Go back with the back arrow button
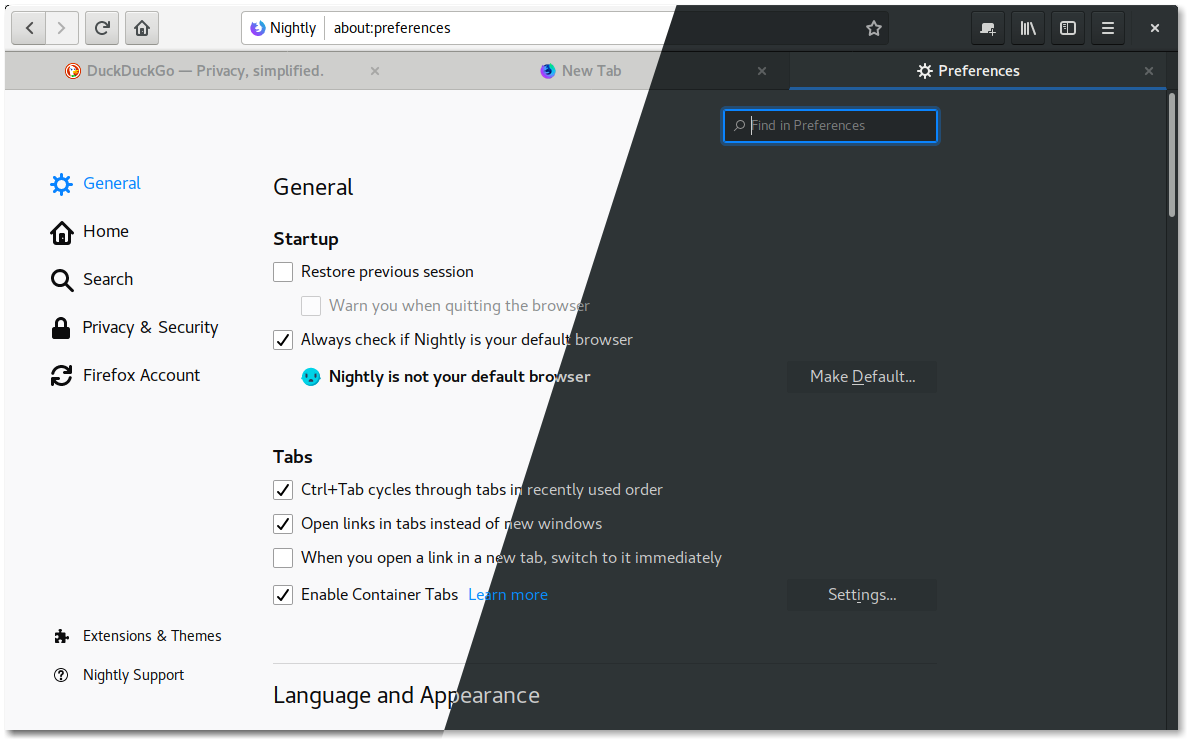1187x739 pixels. click(x=30, y=28)
